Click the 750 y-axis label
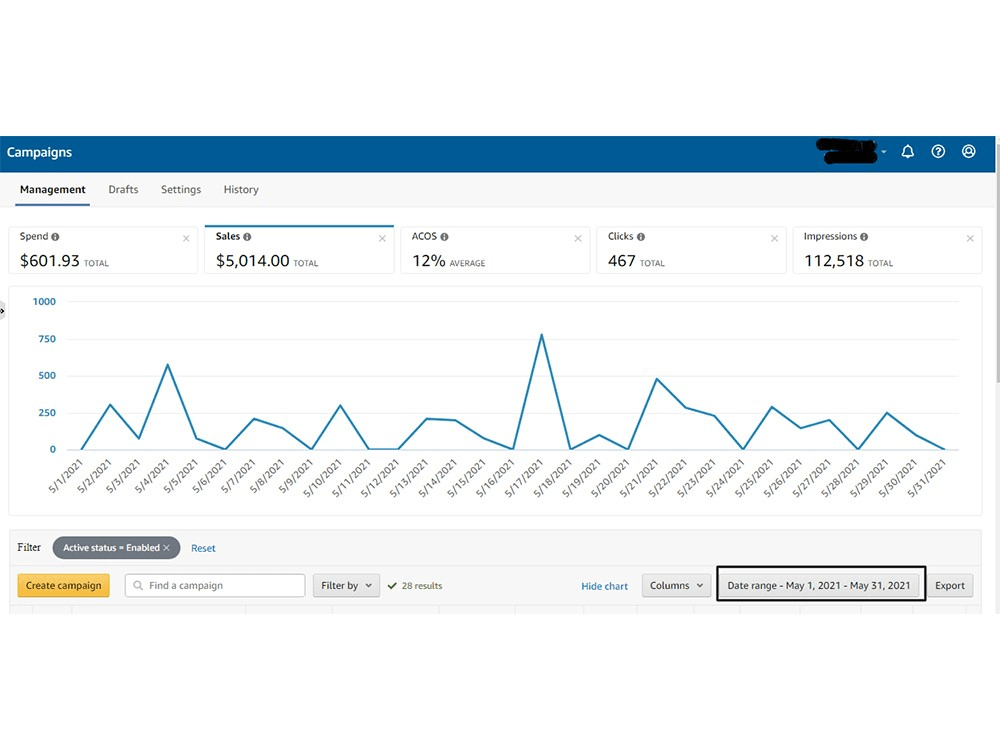The image size is (1000, 750). [x=47, y=339]
